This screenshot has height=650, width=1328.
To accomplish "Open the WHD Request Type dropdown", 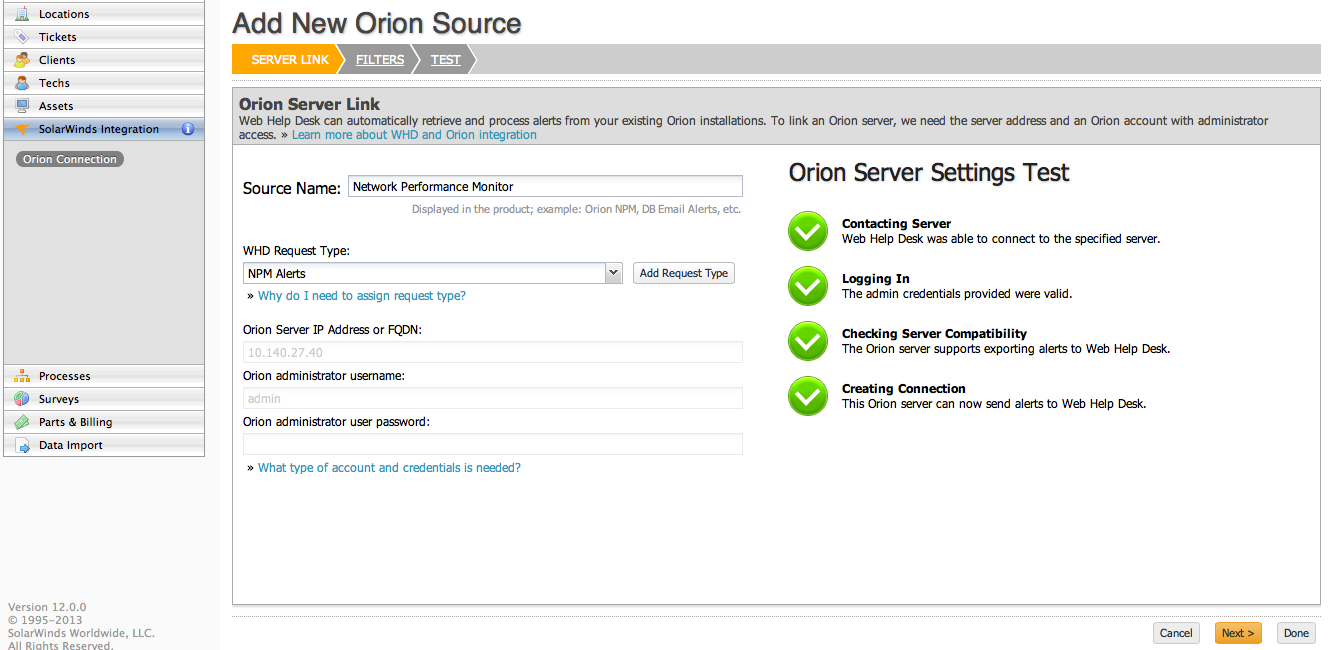I will (x=433, y=273).
